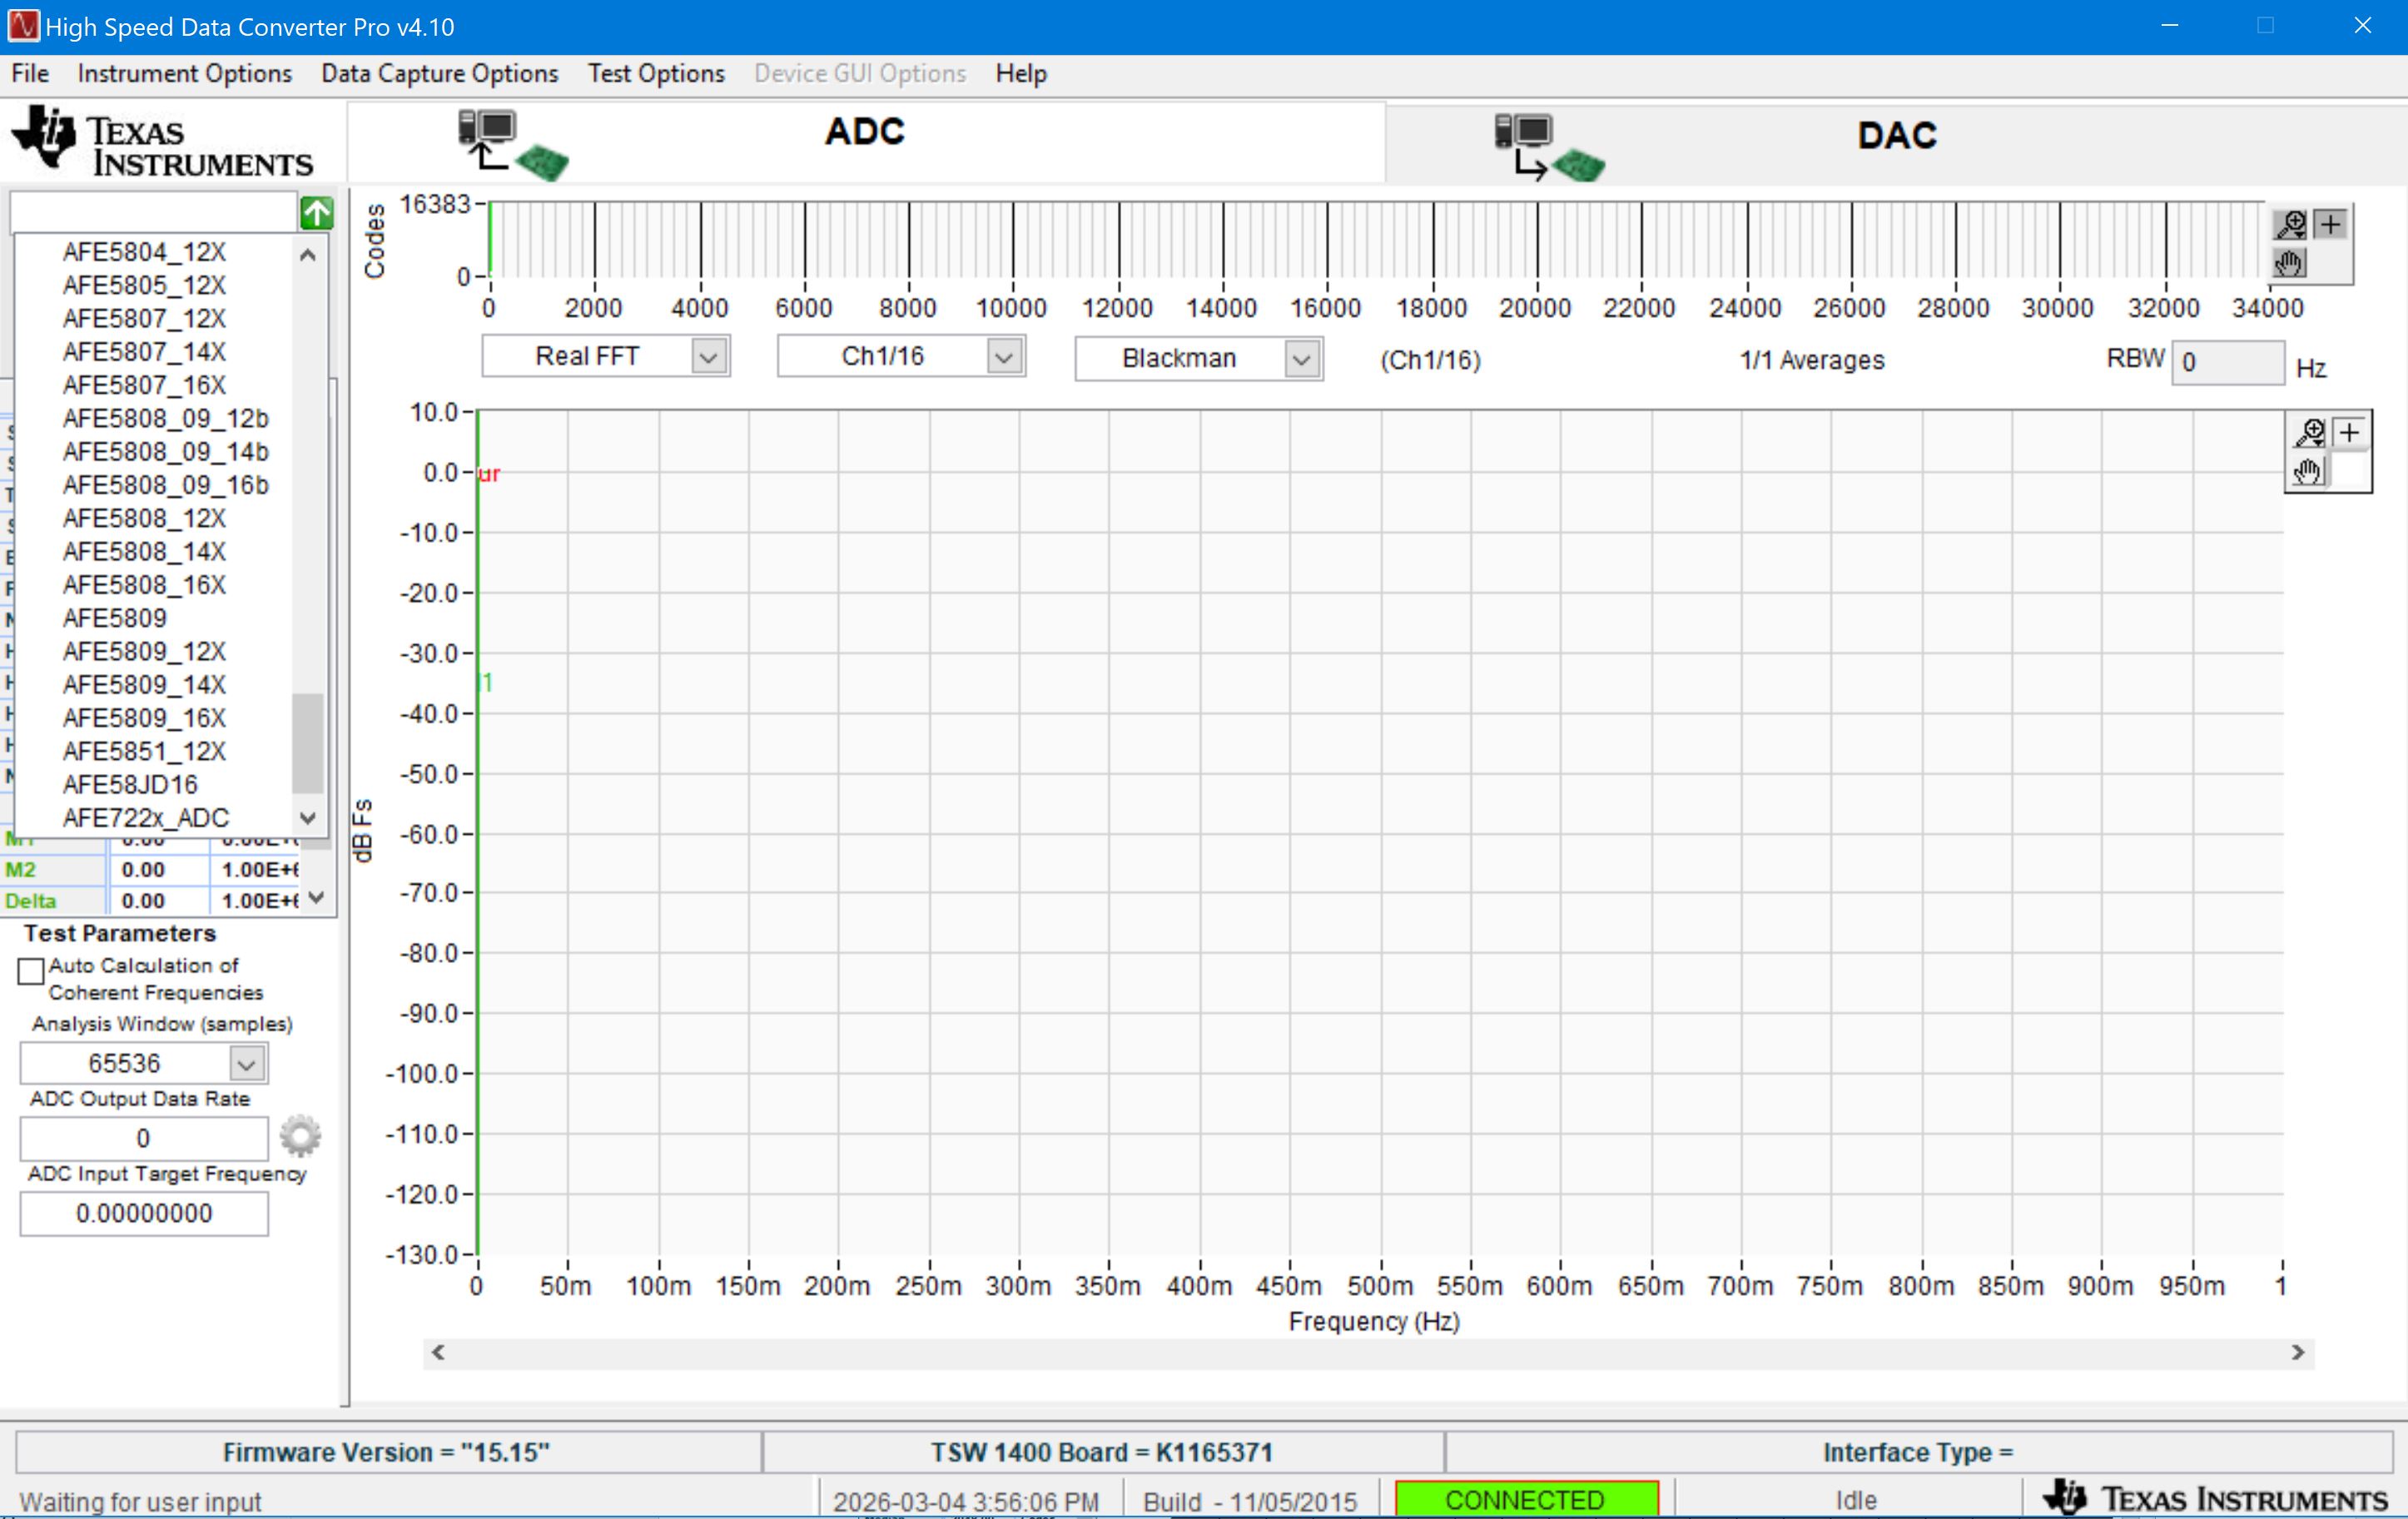
Task: Open the File menu
Action: pyautogui.click(x=30, y=73)
